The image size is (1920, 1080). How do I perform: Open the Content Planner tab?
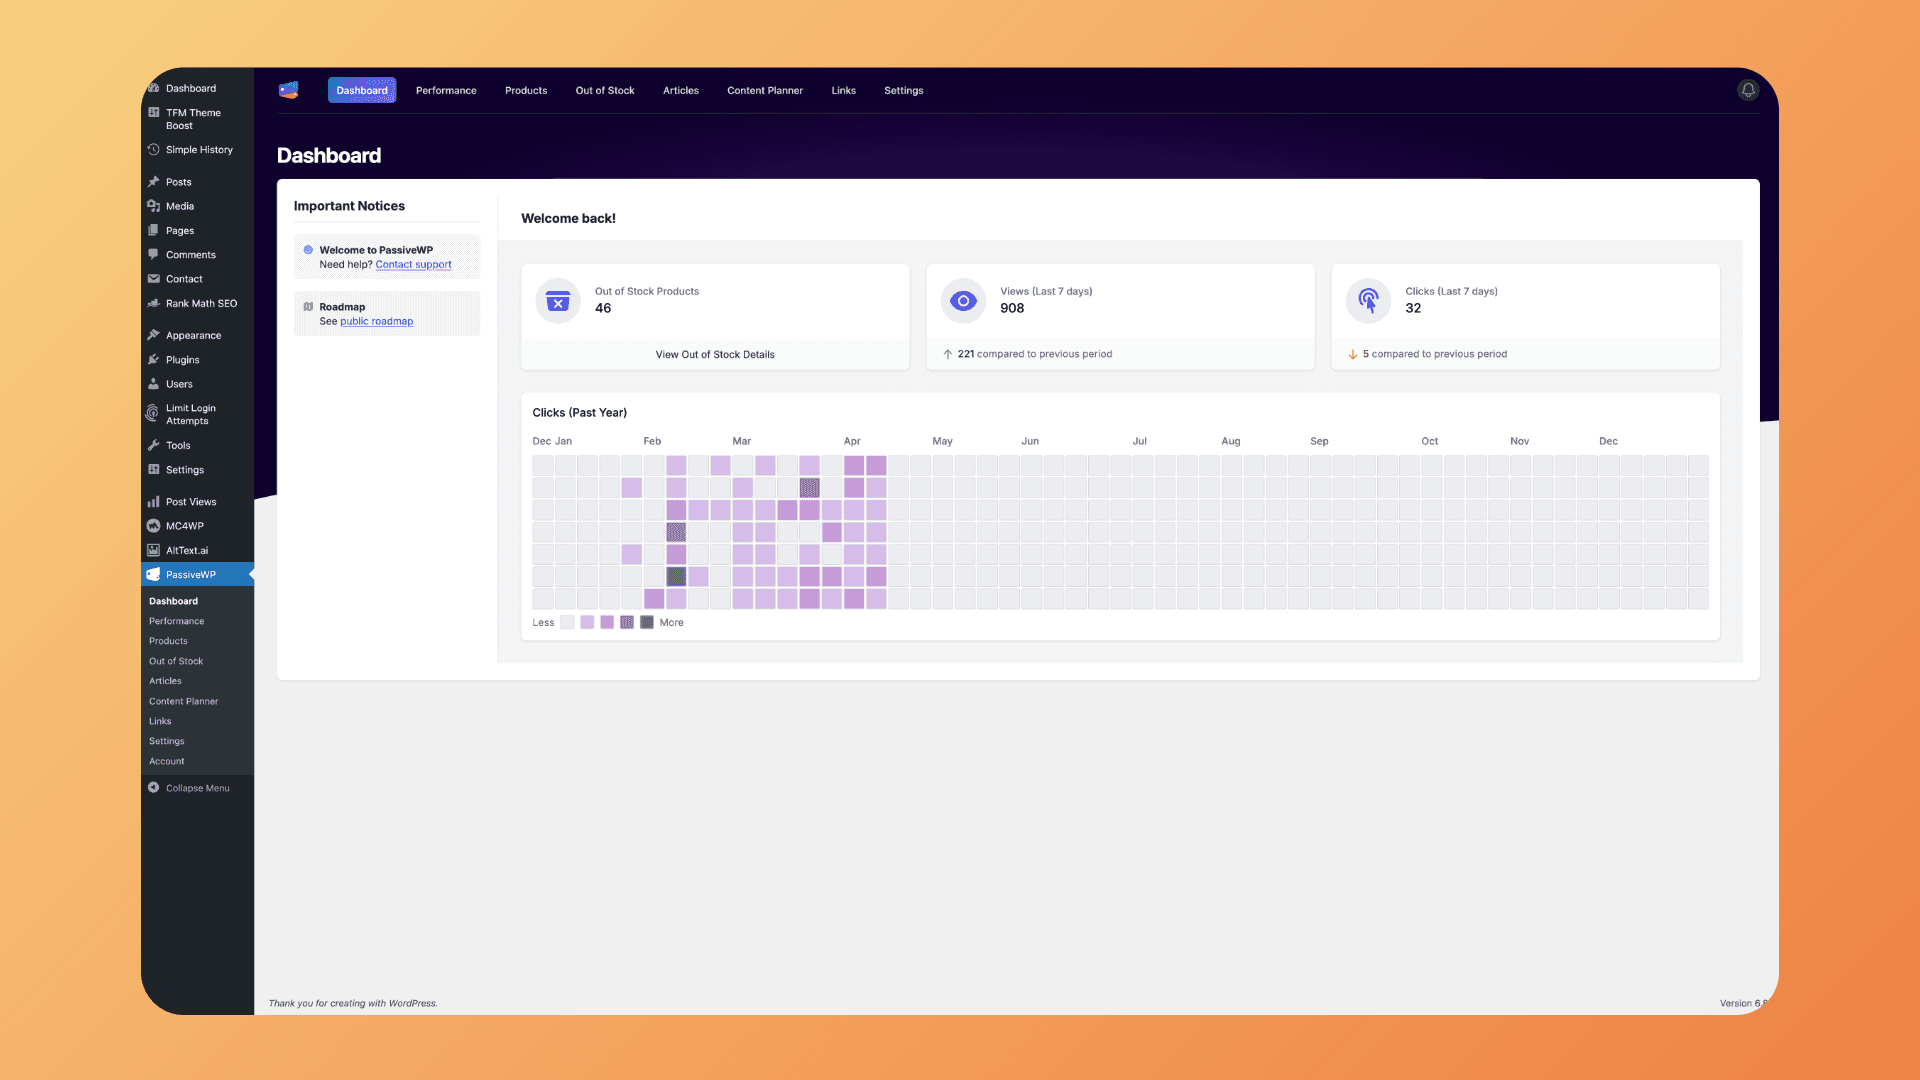click(765, 90)
